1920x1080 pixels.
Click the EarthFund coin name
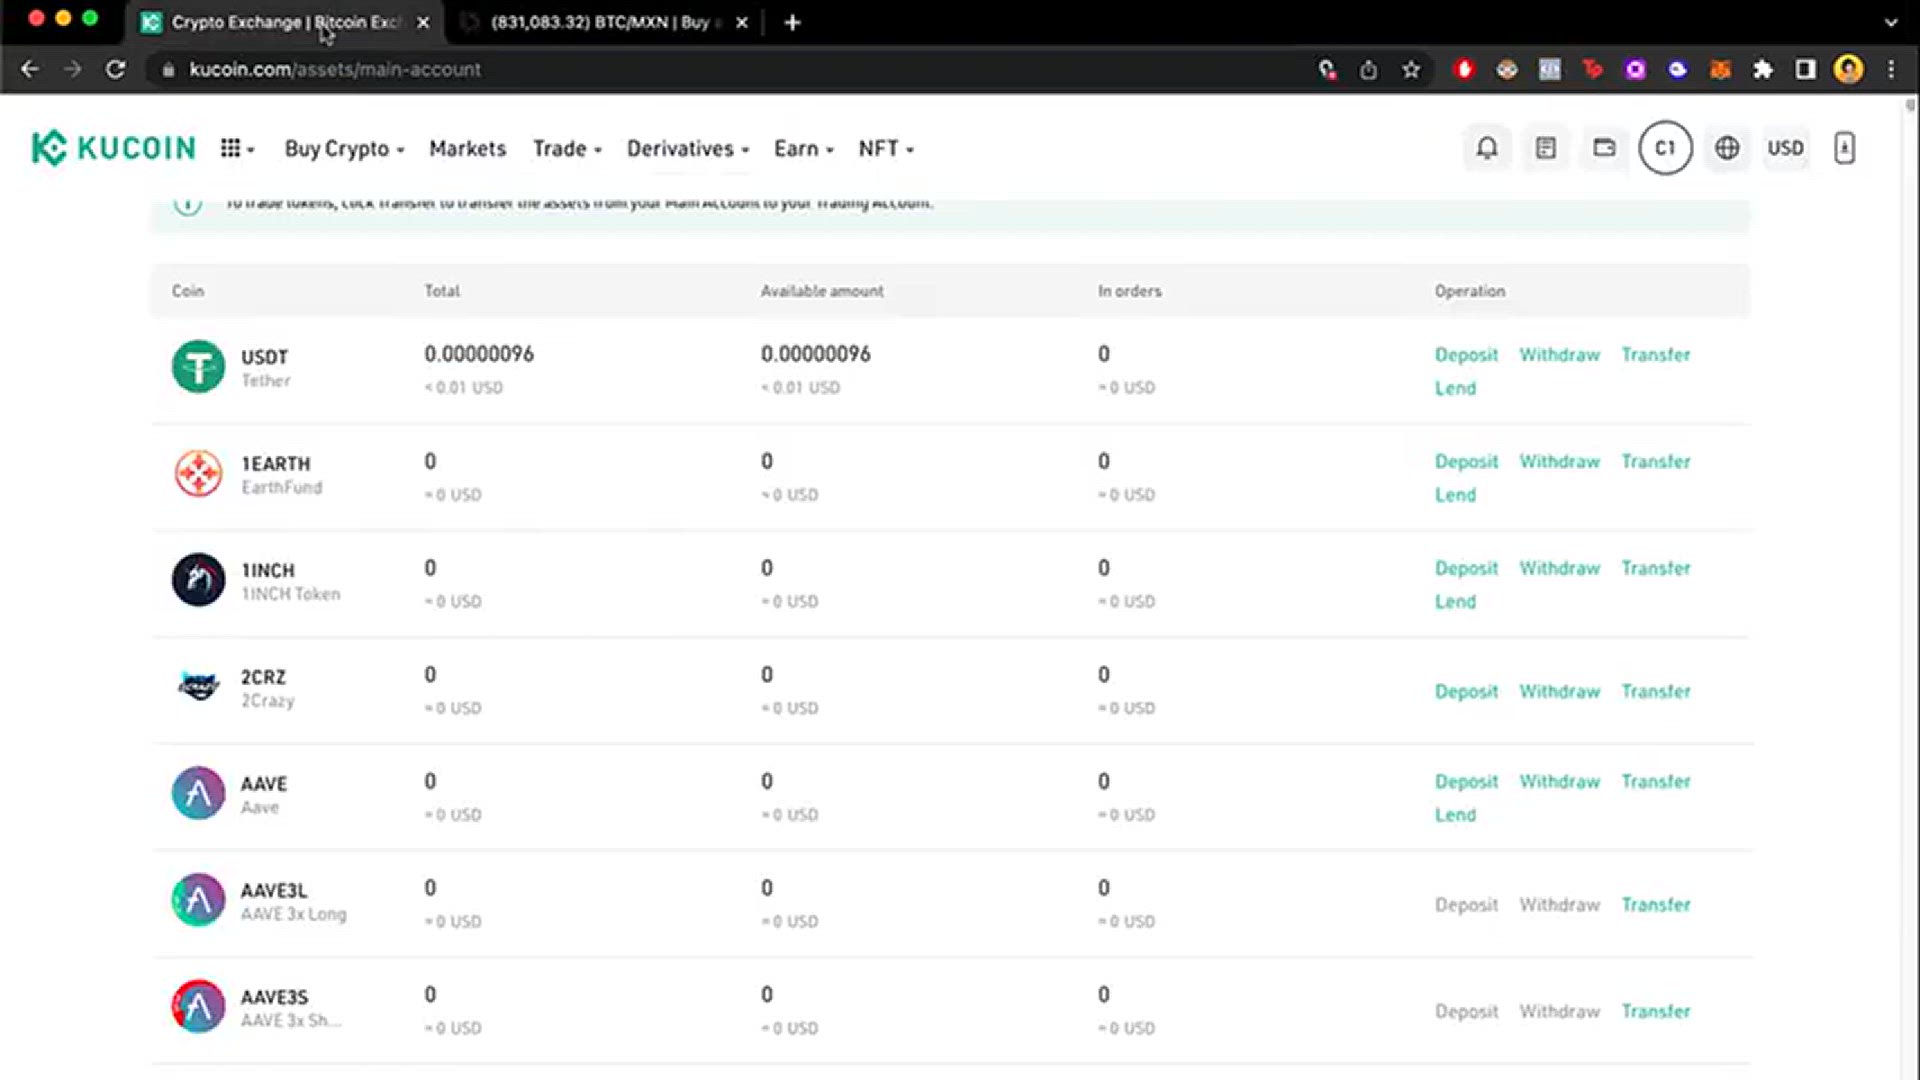(282, 488)
